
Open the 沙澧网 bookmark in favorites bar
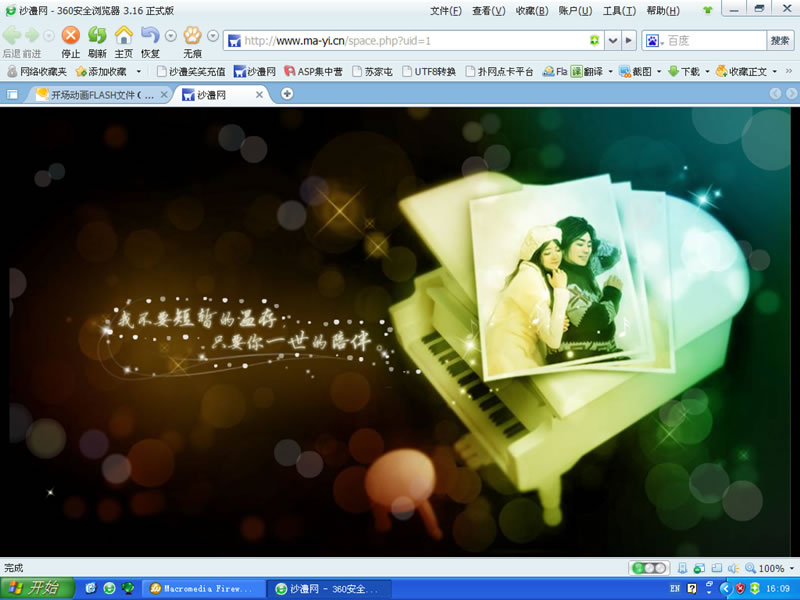point(255,72)
